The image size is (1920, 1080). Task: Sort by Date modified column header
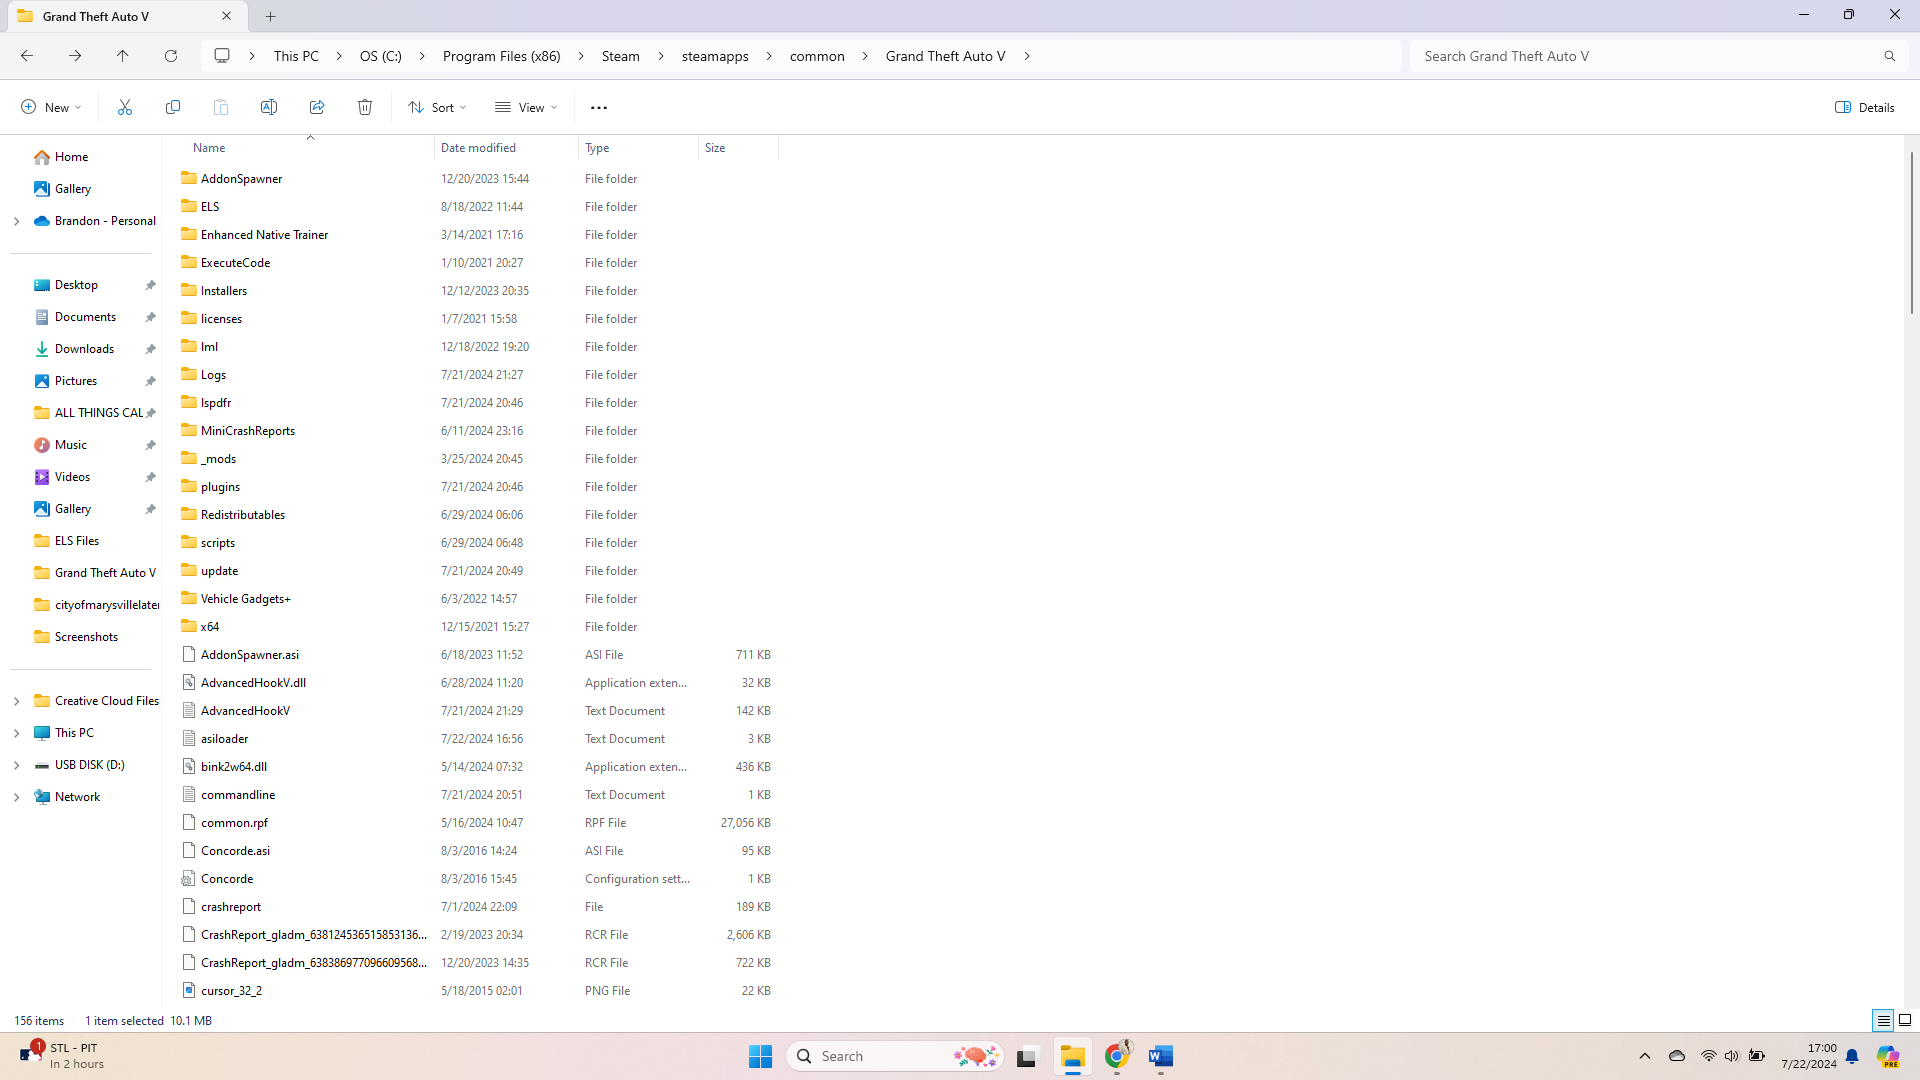[x=479, y=148]
